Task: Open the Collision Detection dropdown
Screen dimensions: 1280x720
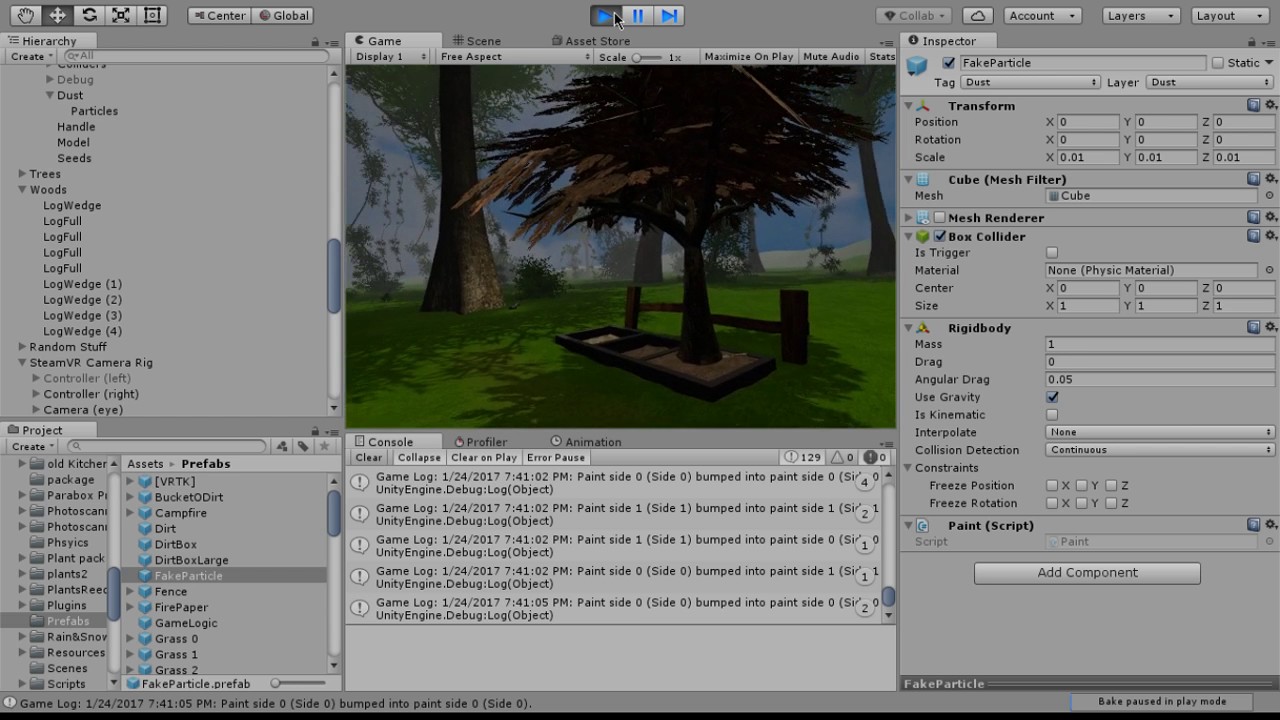Action: [x=1160, y=450]
